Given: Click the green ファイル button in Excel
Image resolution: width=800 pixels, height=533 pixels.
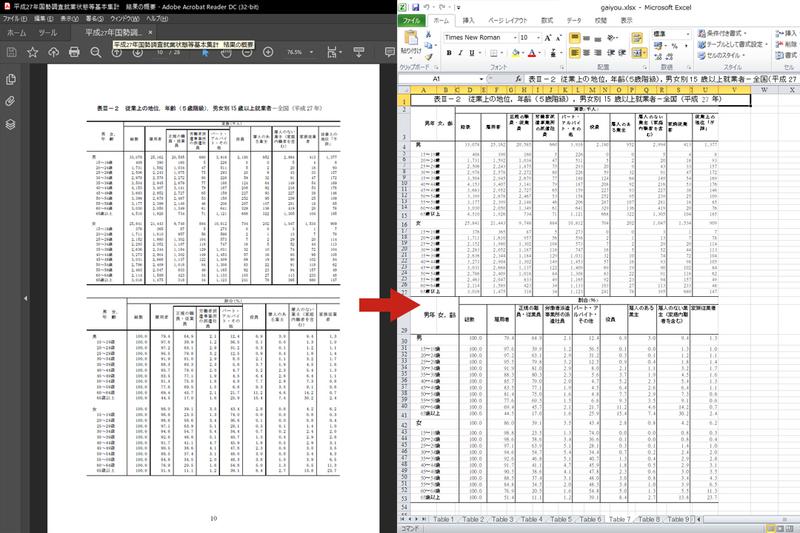Looking at the screenshot, I should pos(411,20).
